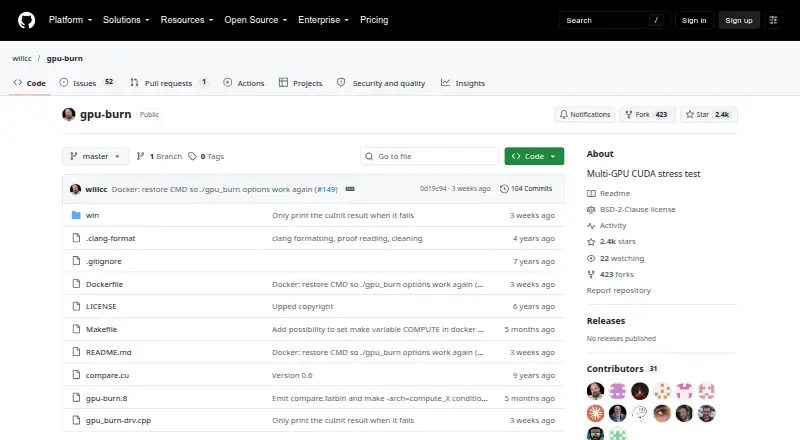Expand the Open Source menu
Screen dimensions: 800x440
coord(256,20)
